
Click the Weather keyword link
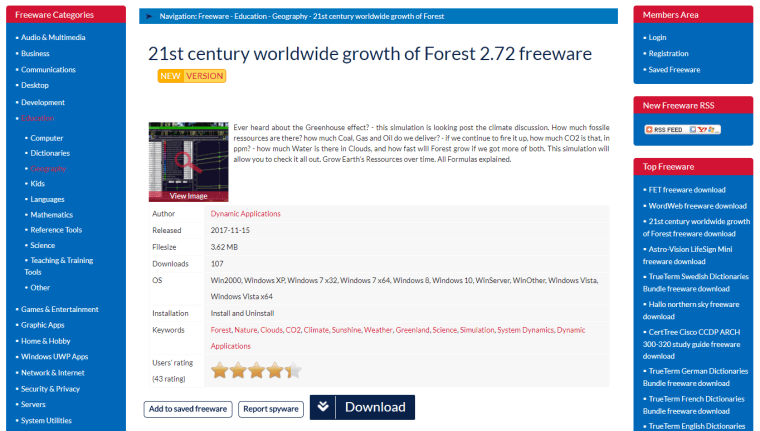coord(378,330)
